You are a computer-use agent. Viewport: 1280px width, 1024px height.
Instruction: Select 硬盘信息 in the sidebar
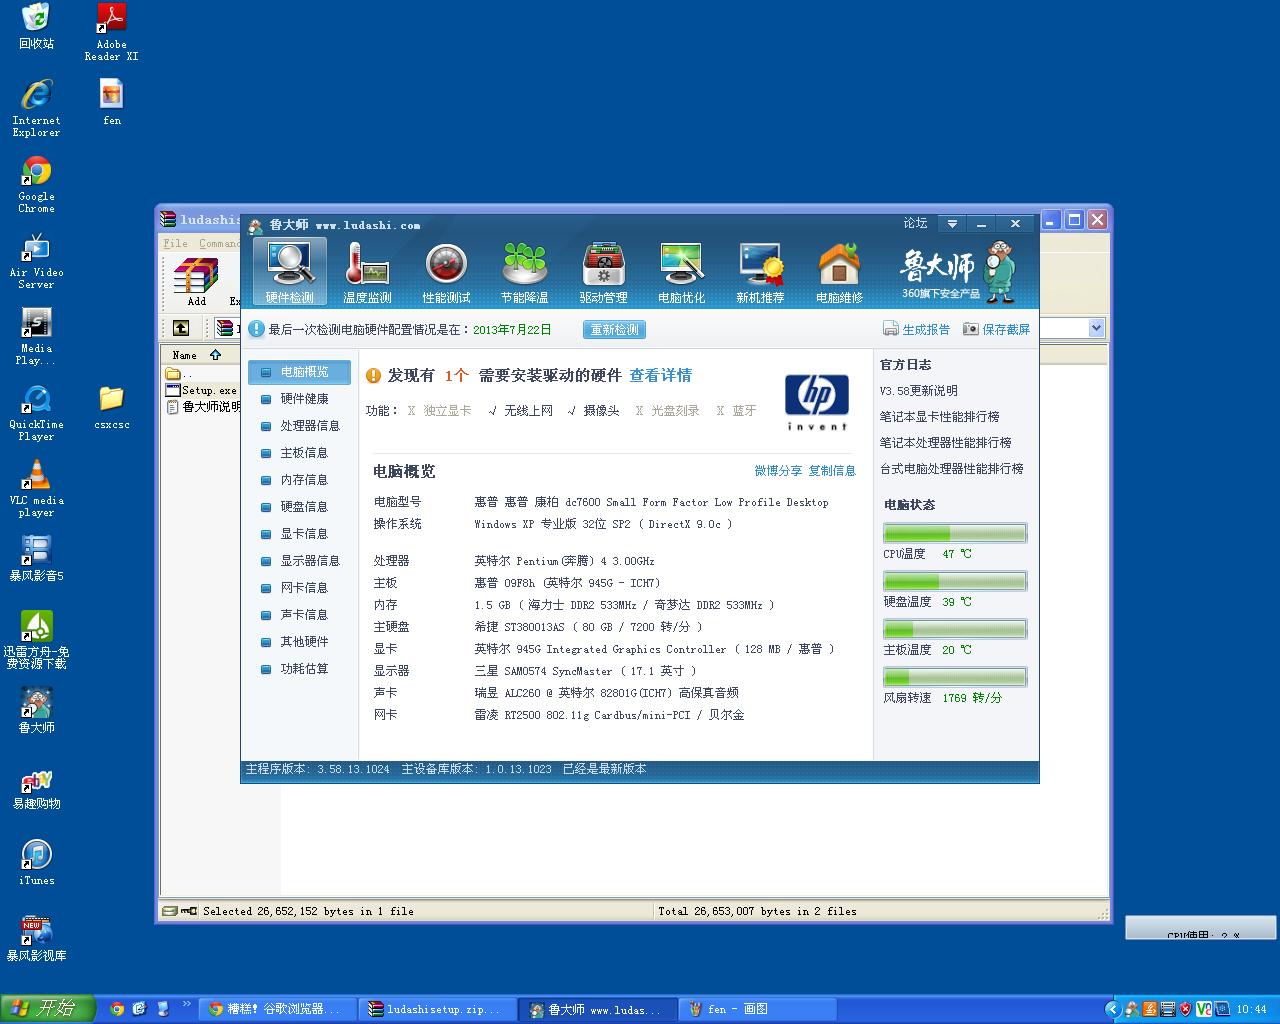(304, 507)
